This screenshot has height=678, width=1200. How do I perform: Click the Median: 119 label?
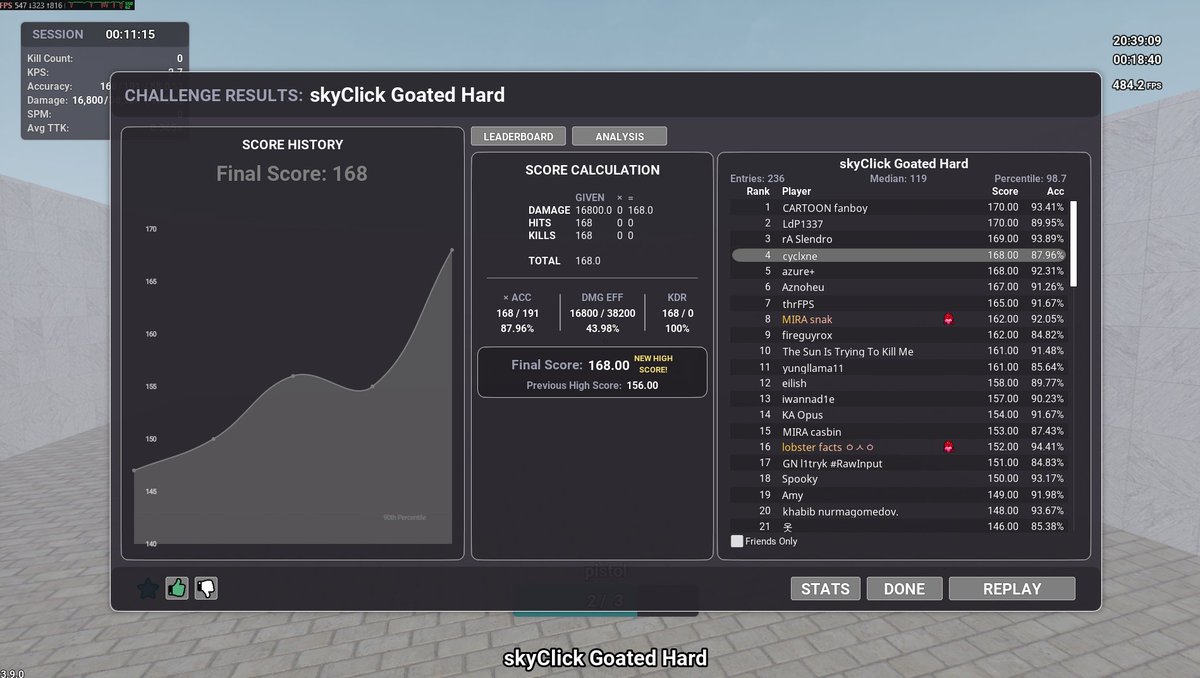900,178
